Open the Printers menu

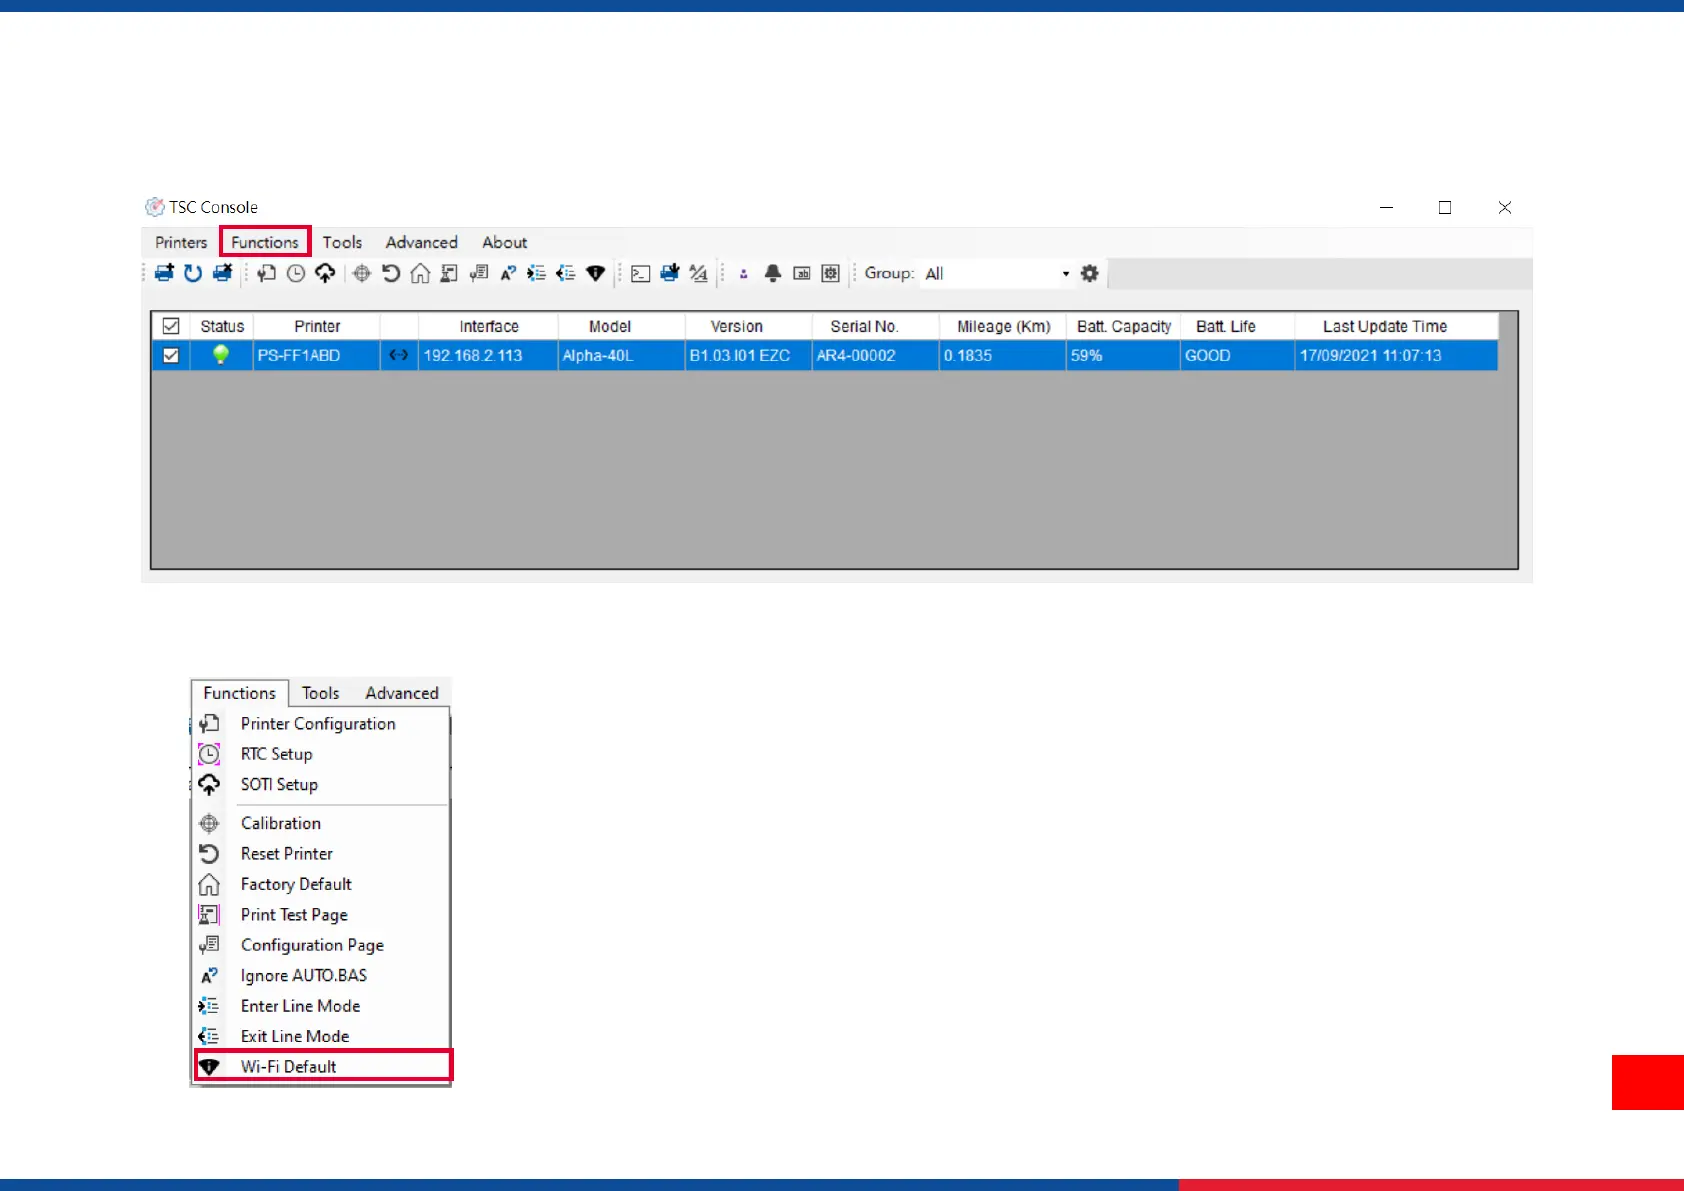(x=181, y=242)
